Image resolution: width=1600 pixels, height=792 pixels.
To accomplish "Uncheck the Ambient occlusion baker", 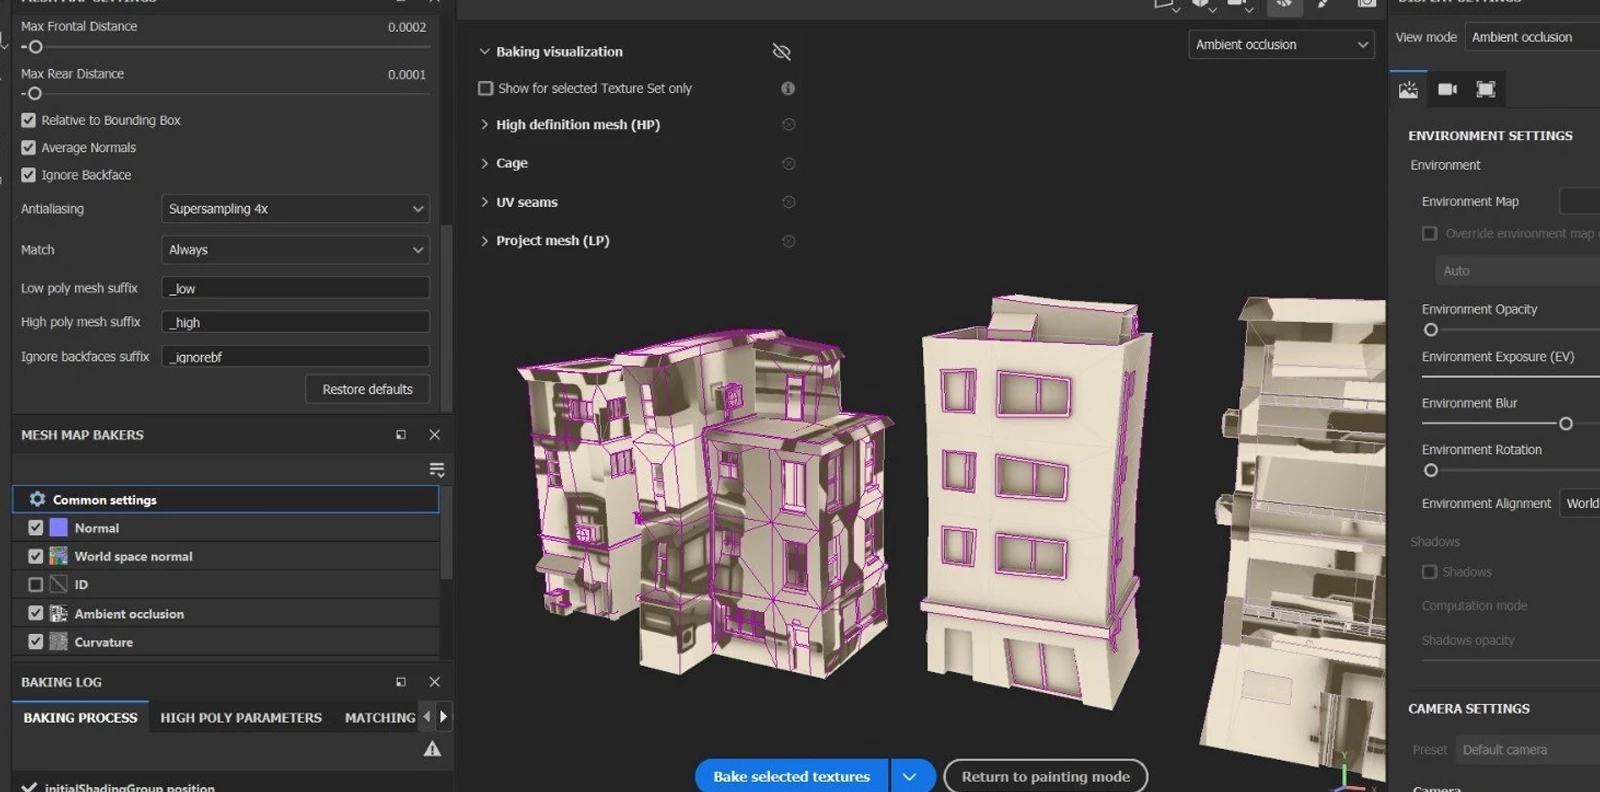I will [36, 613].
